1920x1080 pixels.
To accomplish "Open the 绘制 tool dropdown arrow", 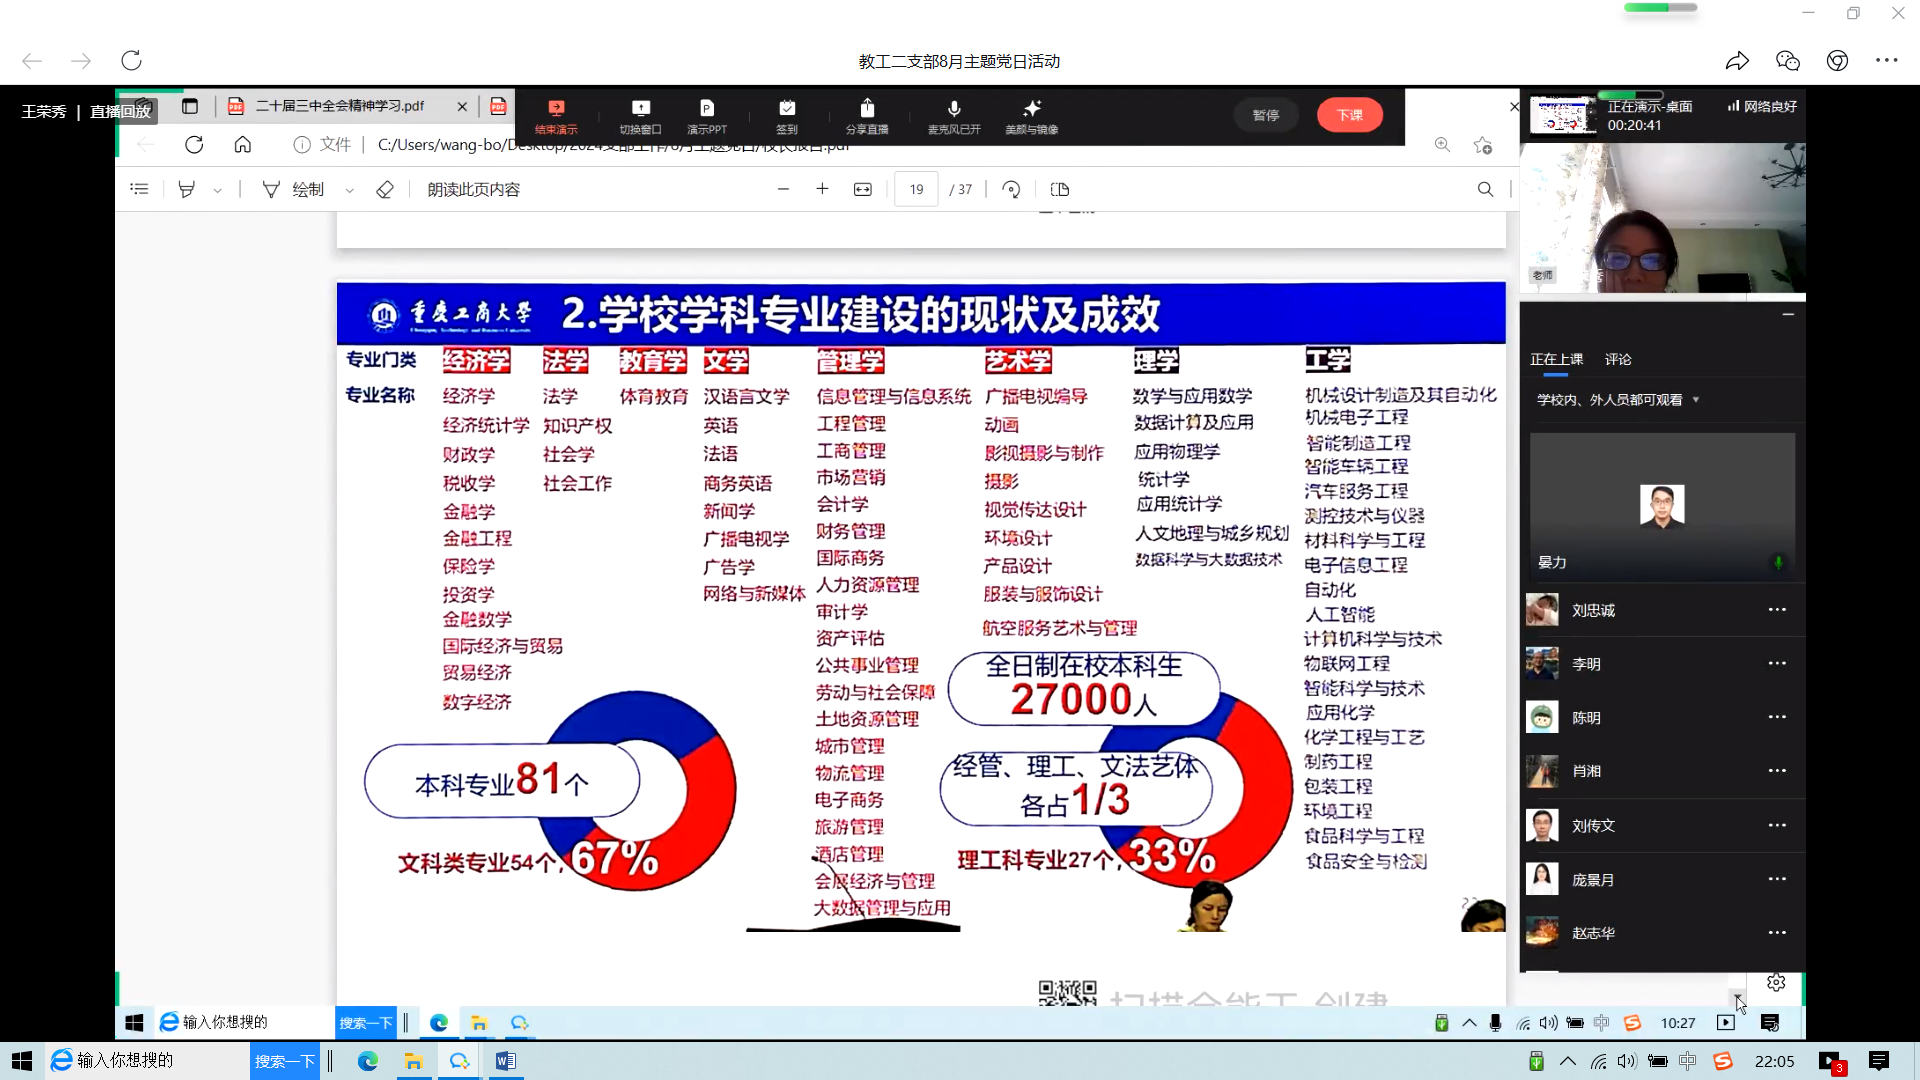I will [x=349, y=189].
